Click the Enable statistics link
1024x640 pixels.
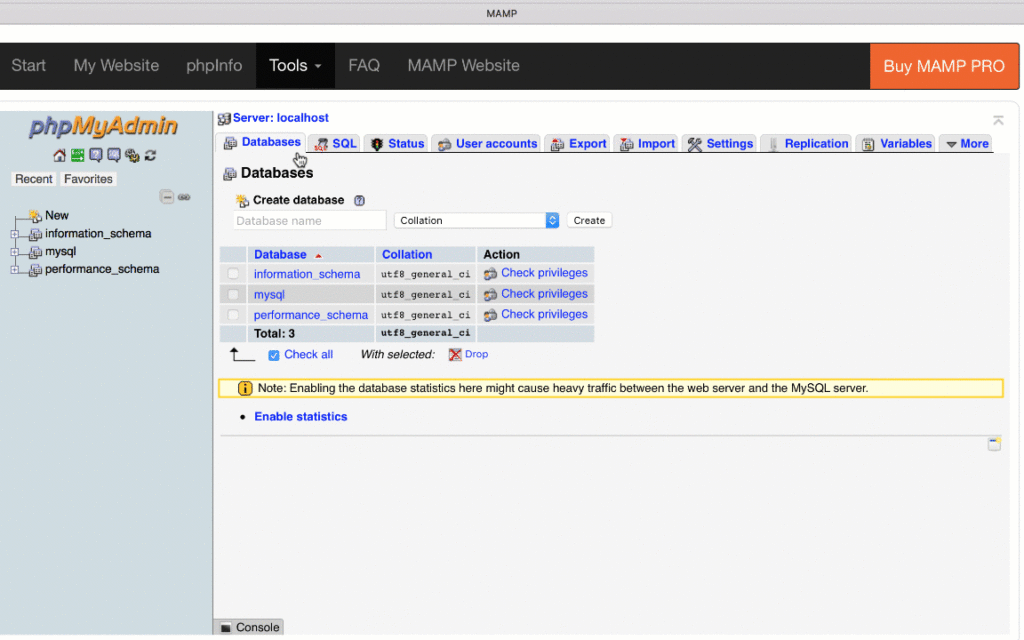[x=300, y=417]
